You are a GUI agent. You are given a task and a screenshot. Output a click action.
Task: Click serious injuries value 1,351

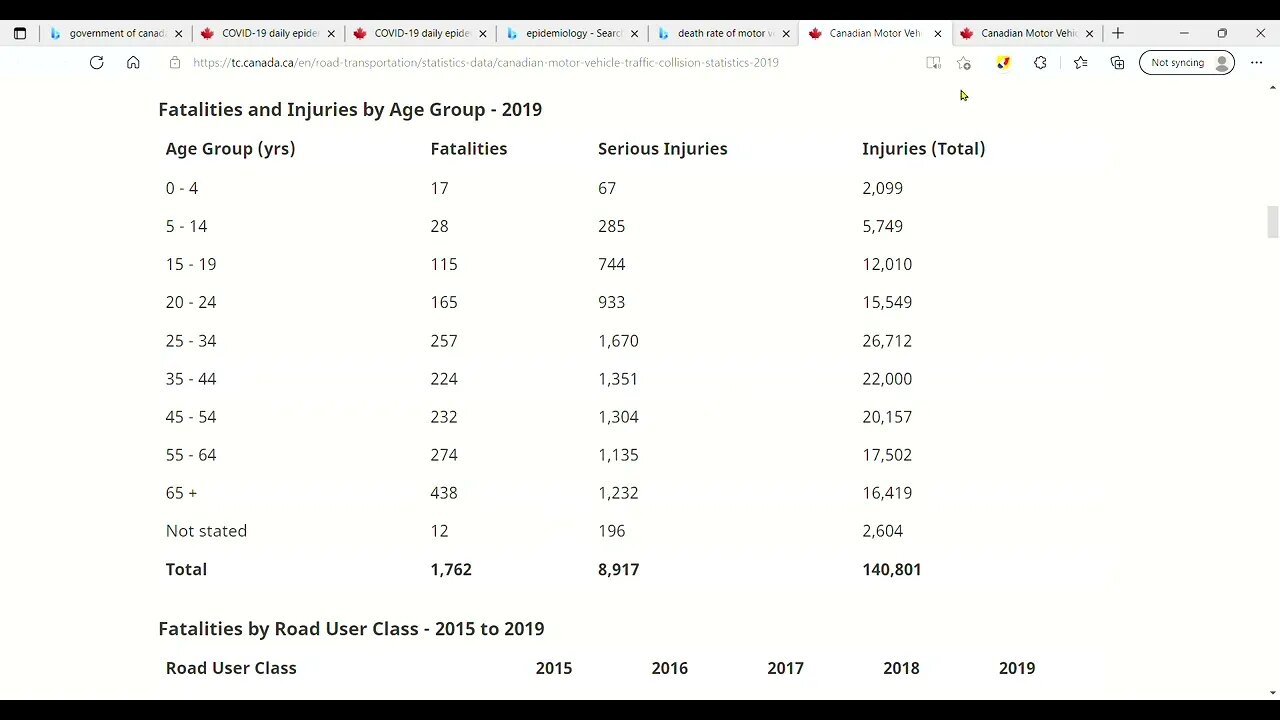618,379
